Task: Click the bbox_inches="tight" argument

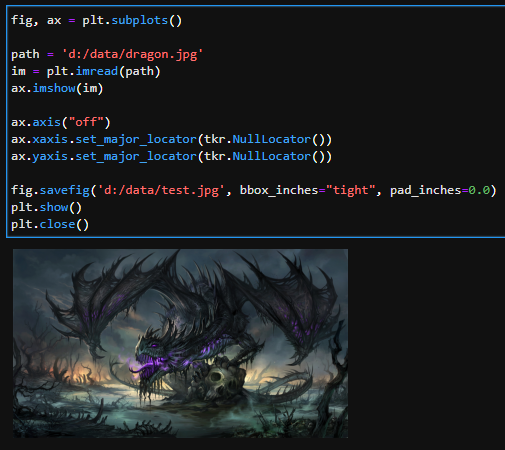Action: click(x=307, y=190)
